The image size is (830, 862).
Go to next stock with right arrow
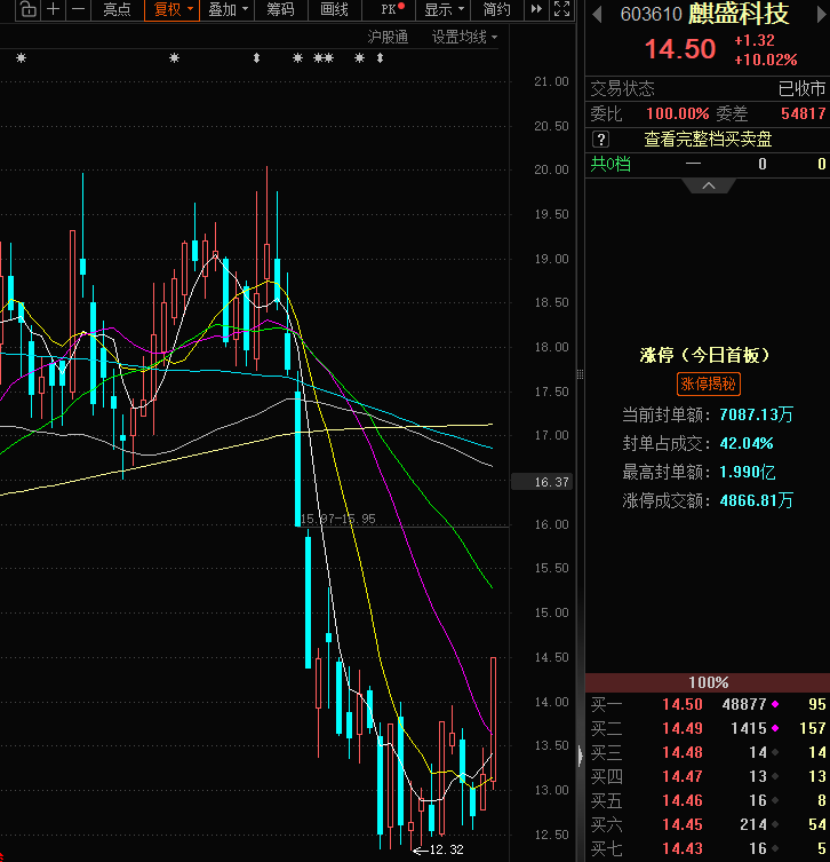click(x=822, y=14)
